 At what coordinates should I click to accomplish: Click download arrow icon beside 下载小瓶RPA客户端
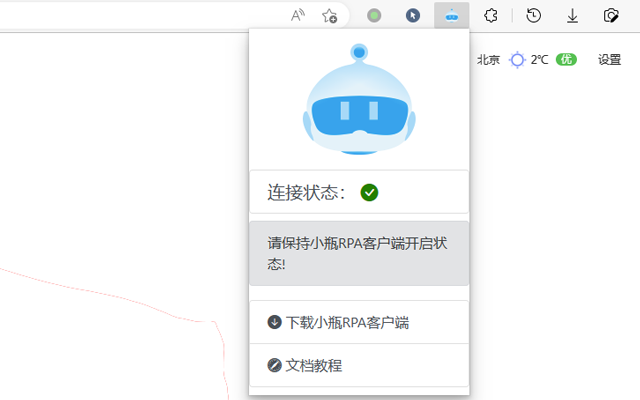pyautogui.click(x=274, y=322)
